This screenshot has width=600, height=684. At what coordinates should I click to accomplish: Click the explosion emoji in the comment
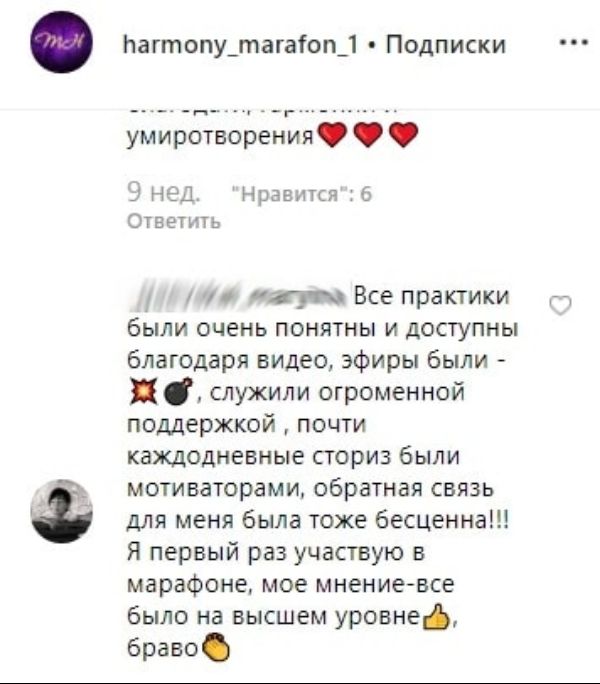pos(143,392)
